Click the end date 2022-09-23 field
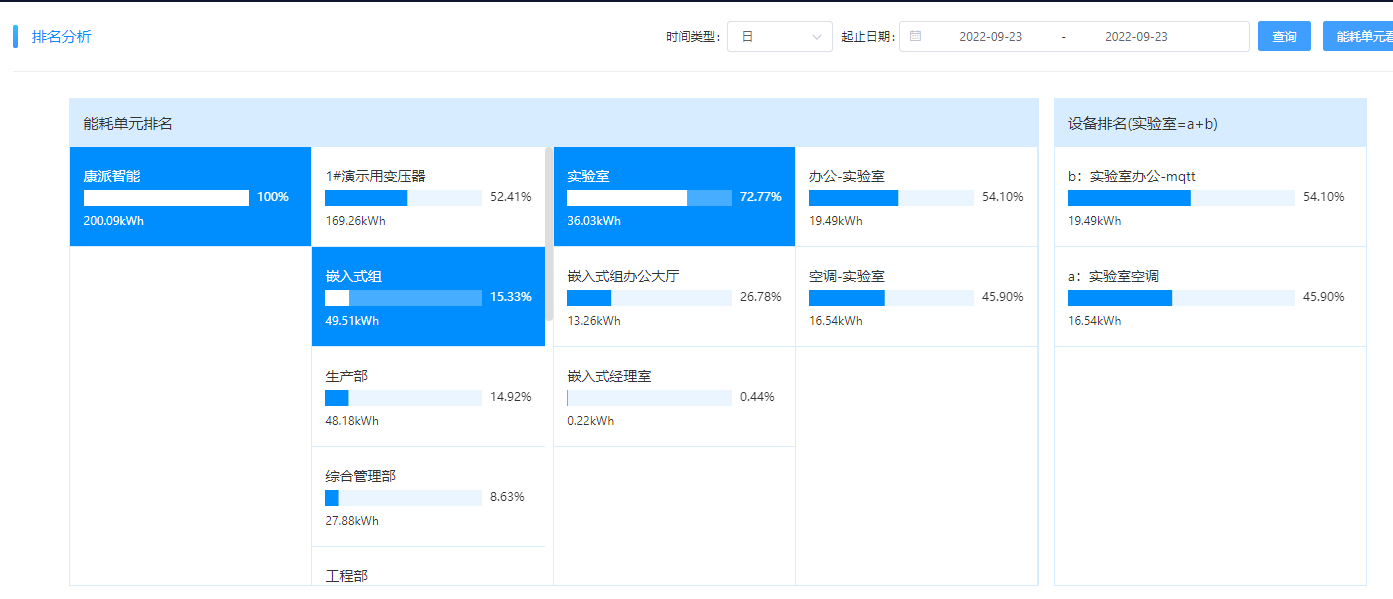The image size is (1393, 599). click(1136, 37)
